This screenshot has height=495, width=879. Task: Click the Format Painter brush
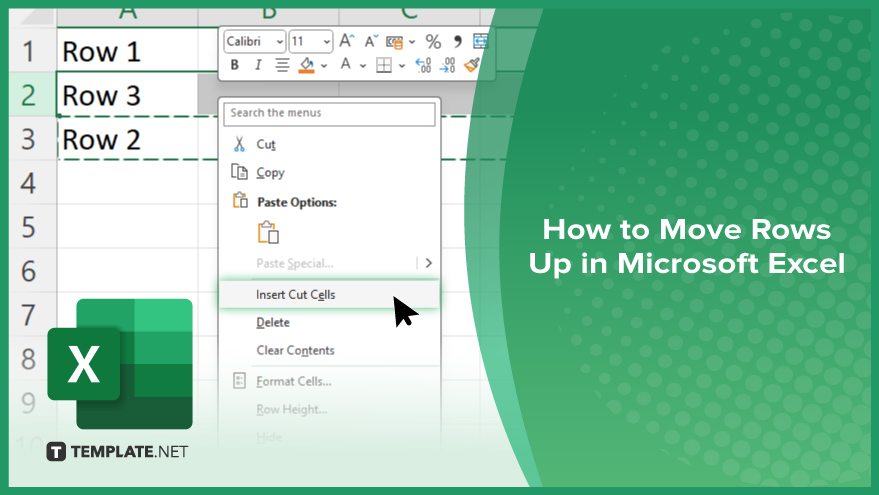coord(471,65)
